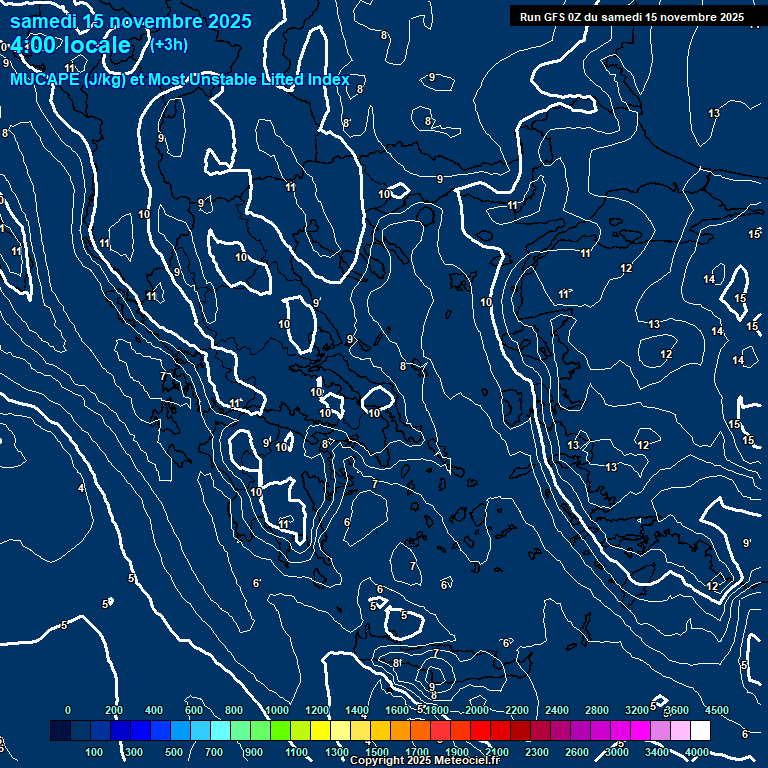The width and height of the screenshot is (768, 768).
Task: Click the blue swatch between 300 and 400
Action: [141, 730]
